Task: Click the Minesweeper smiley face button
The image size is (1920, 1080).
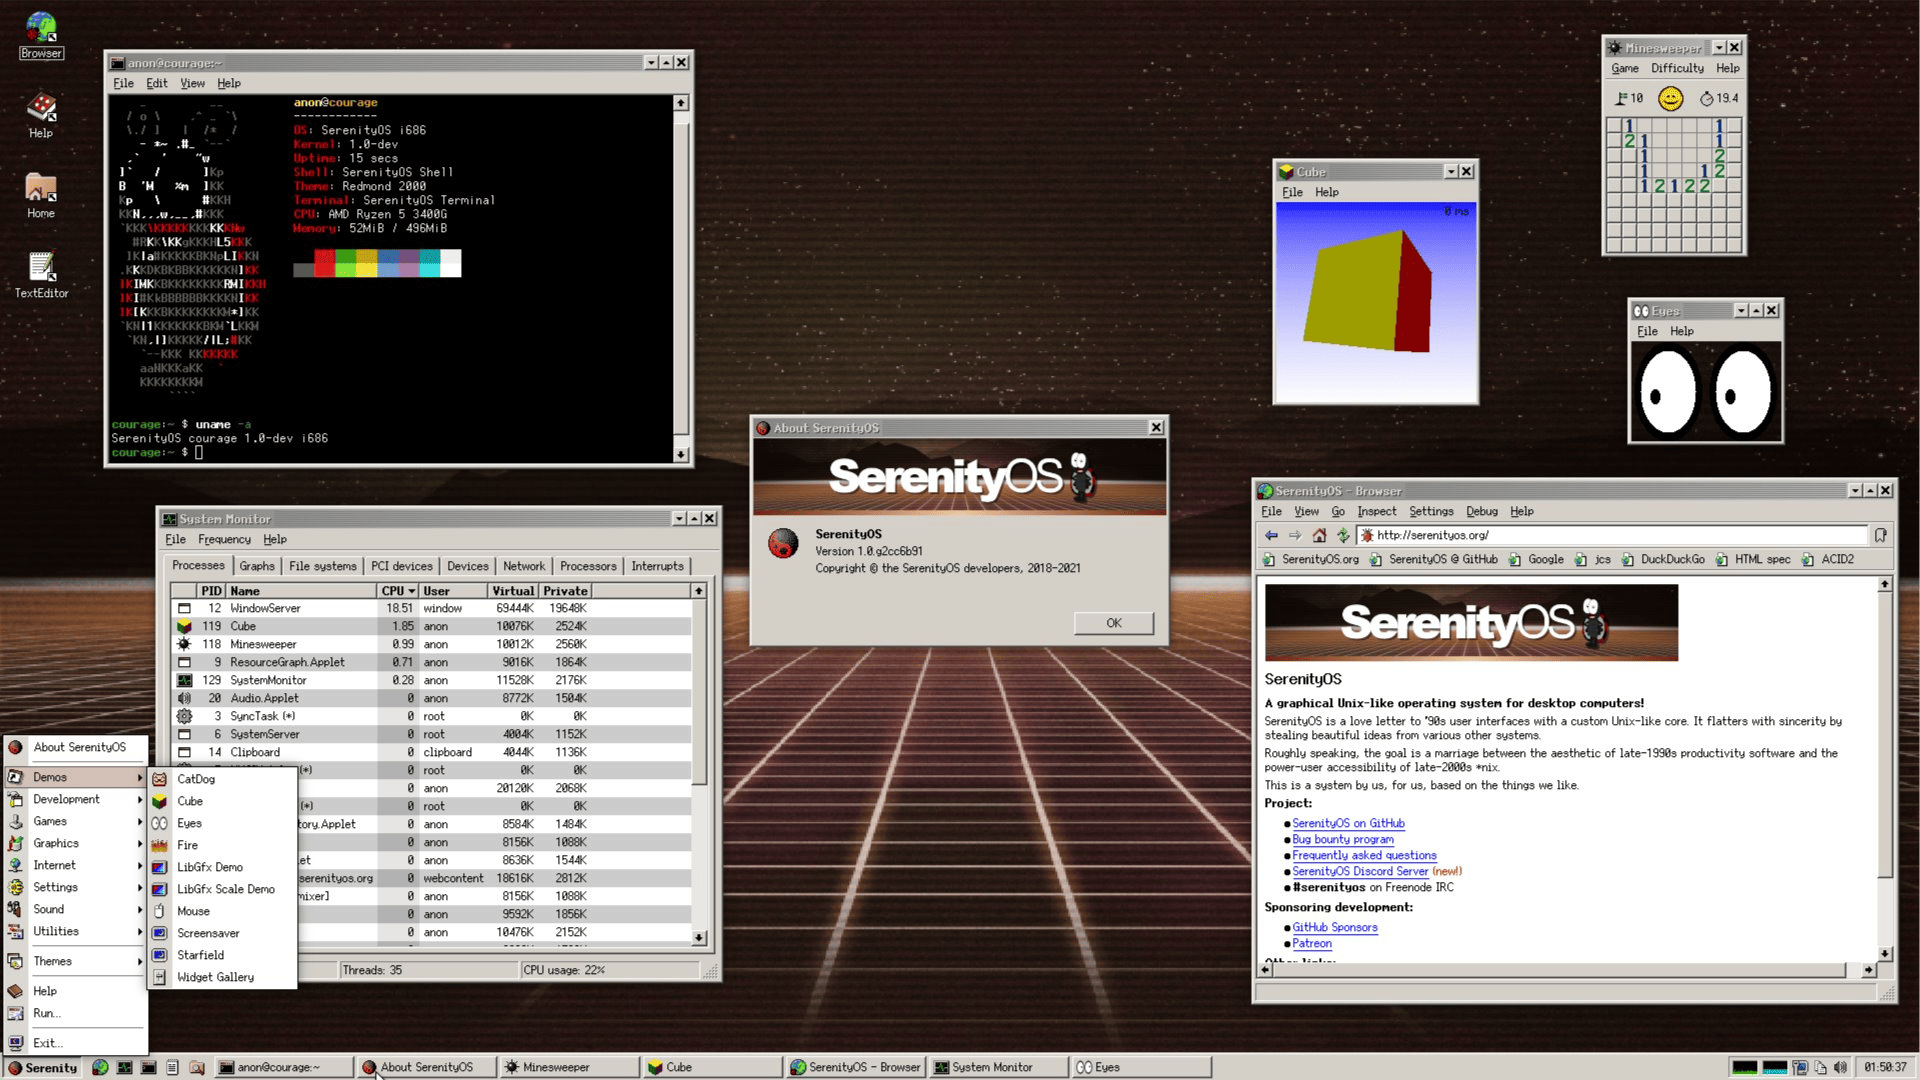Action: 1670,98
